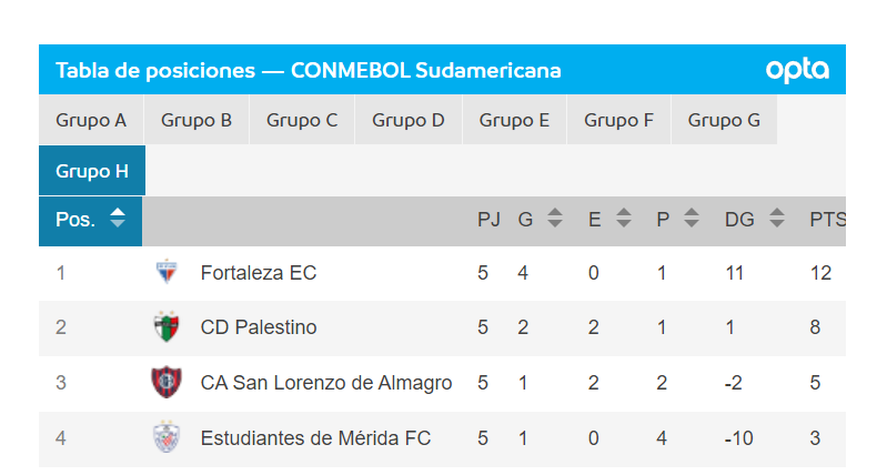This screenshot has width=887, height=475.
Task: Switch to the Grupo B tab
Action: coord(196,121)
